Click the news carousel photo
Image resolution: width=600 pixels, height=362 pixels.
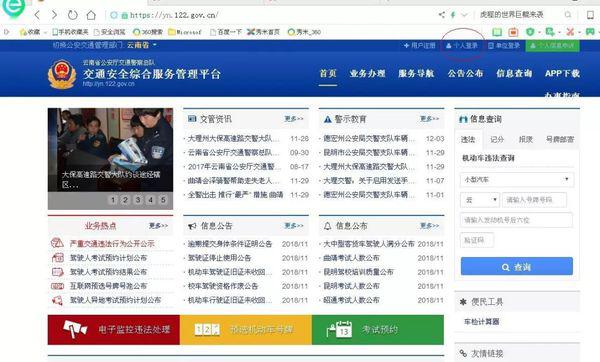110,150
